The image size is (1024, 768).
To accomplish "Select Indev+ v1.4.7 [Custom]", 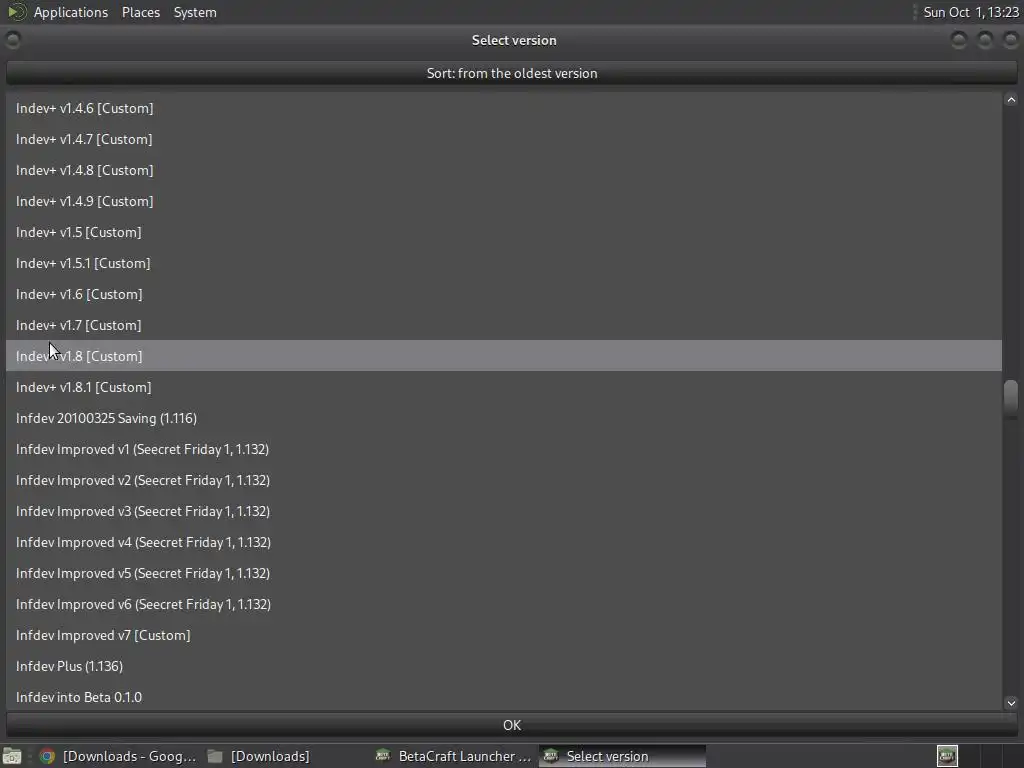I will coord(504,139).
